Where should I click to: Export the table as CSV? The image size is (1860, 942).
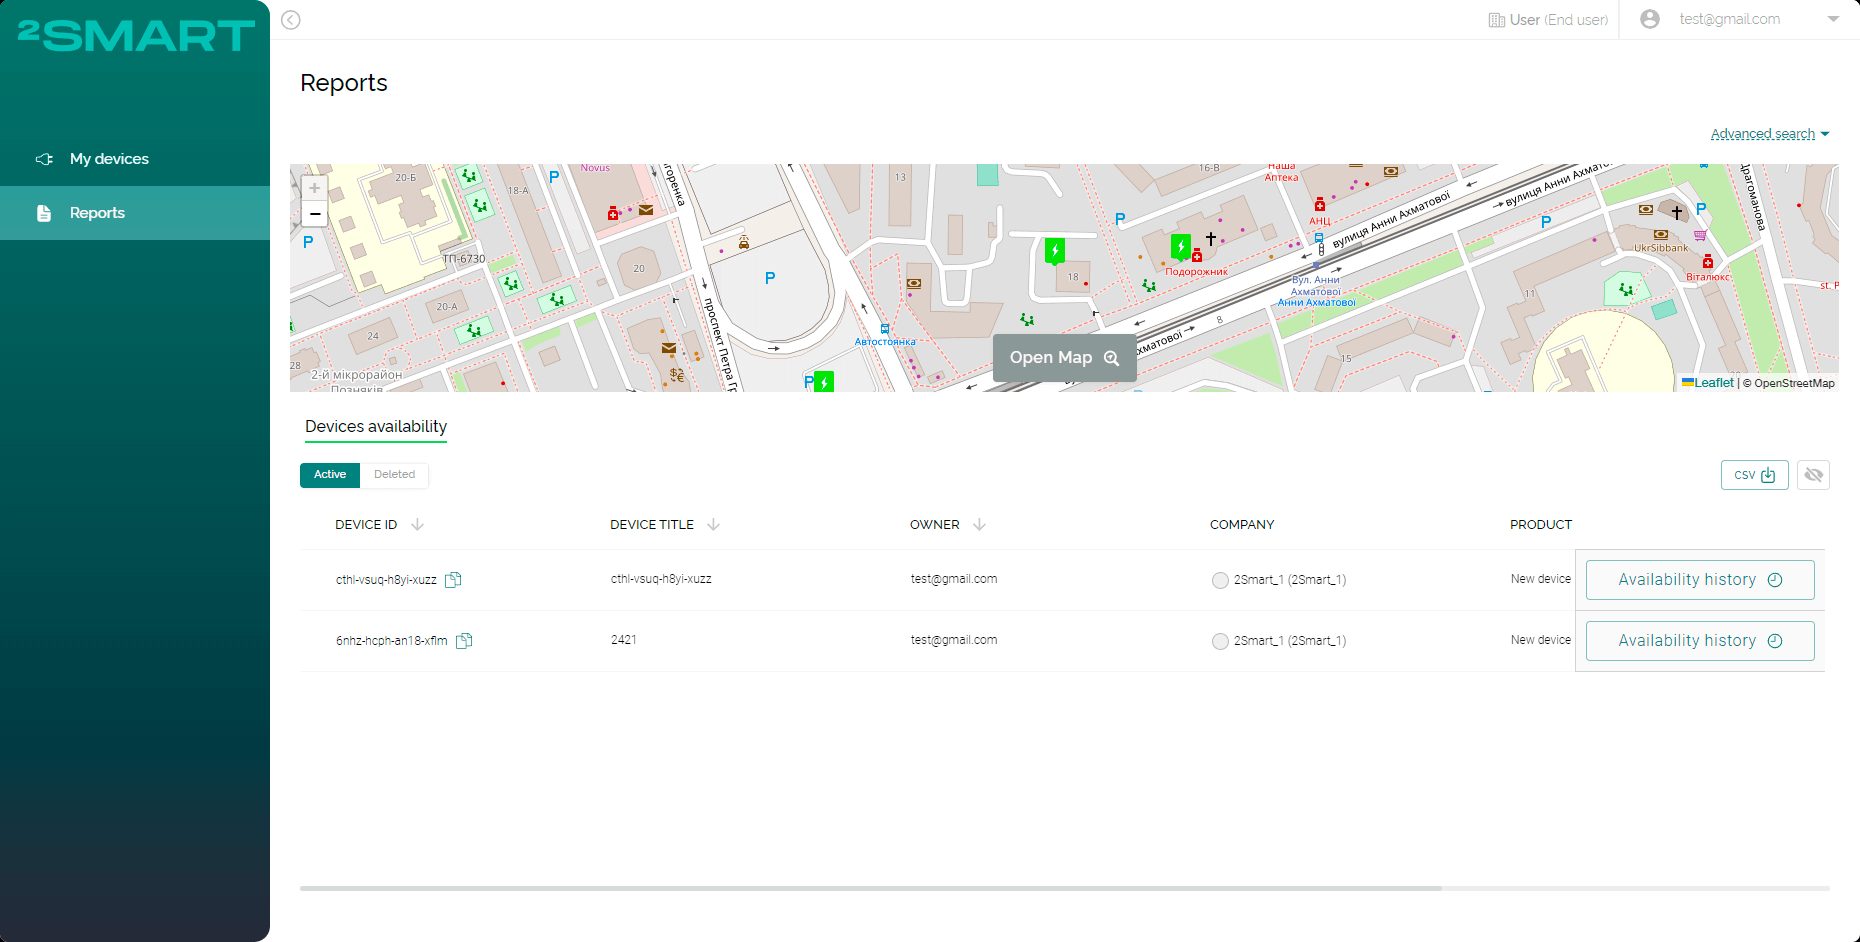[x=1754, y=475]
